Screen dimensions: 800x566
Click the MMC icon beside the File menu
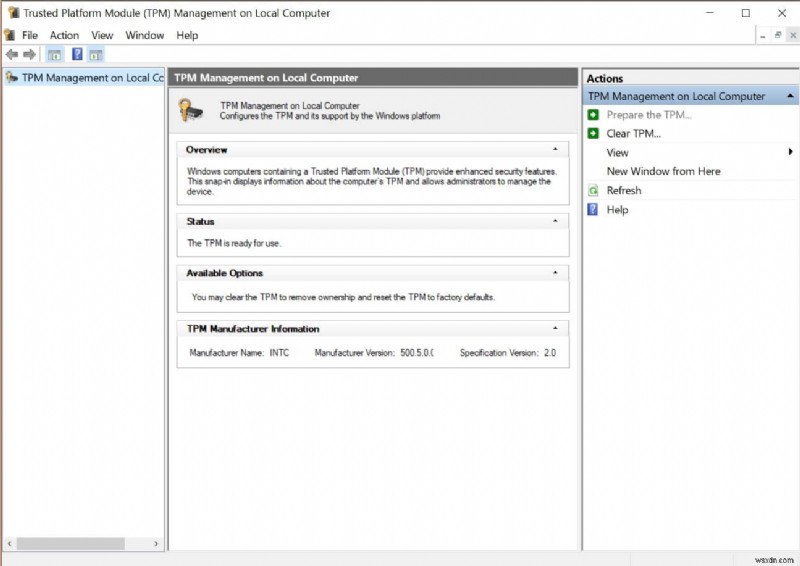click(x=10, y=35)
